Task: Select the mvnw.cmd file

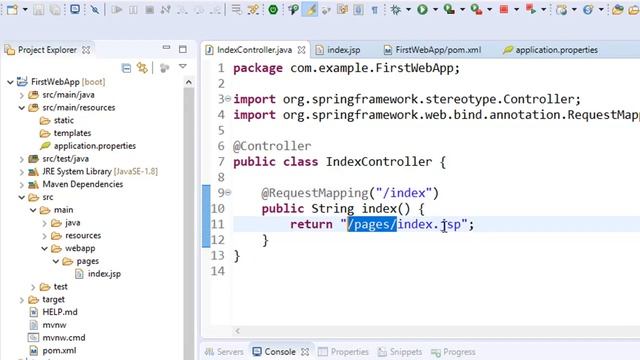Action: coord(64,338)
